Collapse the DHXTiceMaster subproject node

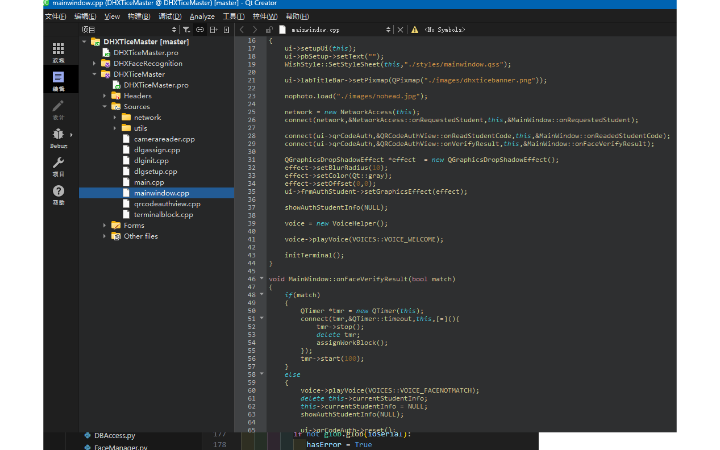(x=95, y=74)
